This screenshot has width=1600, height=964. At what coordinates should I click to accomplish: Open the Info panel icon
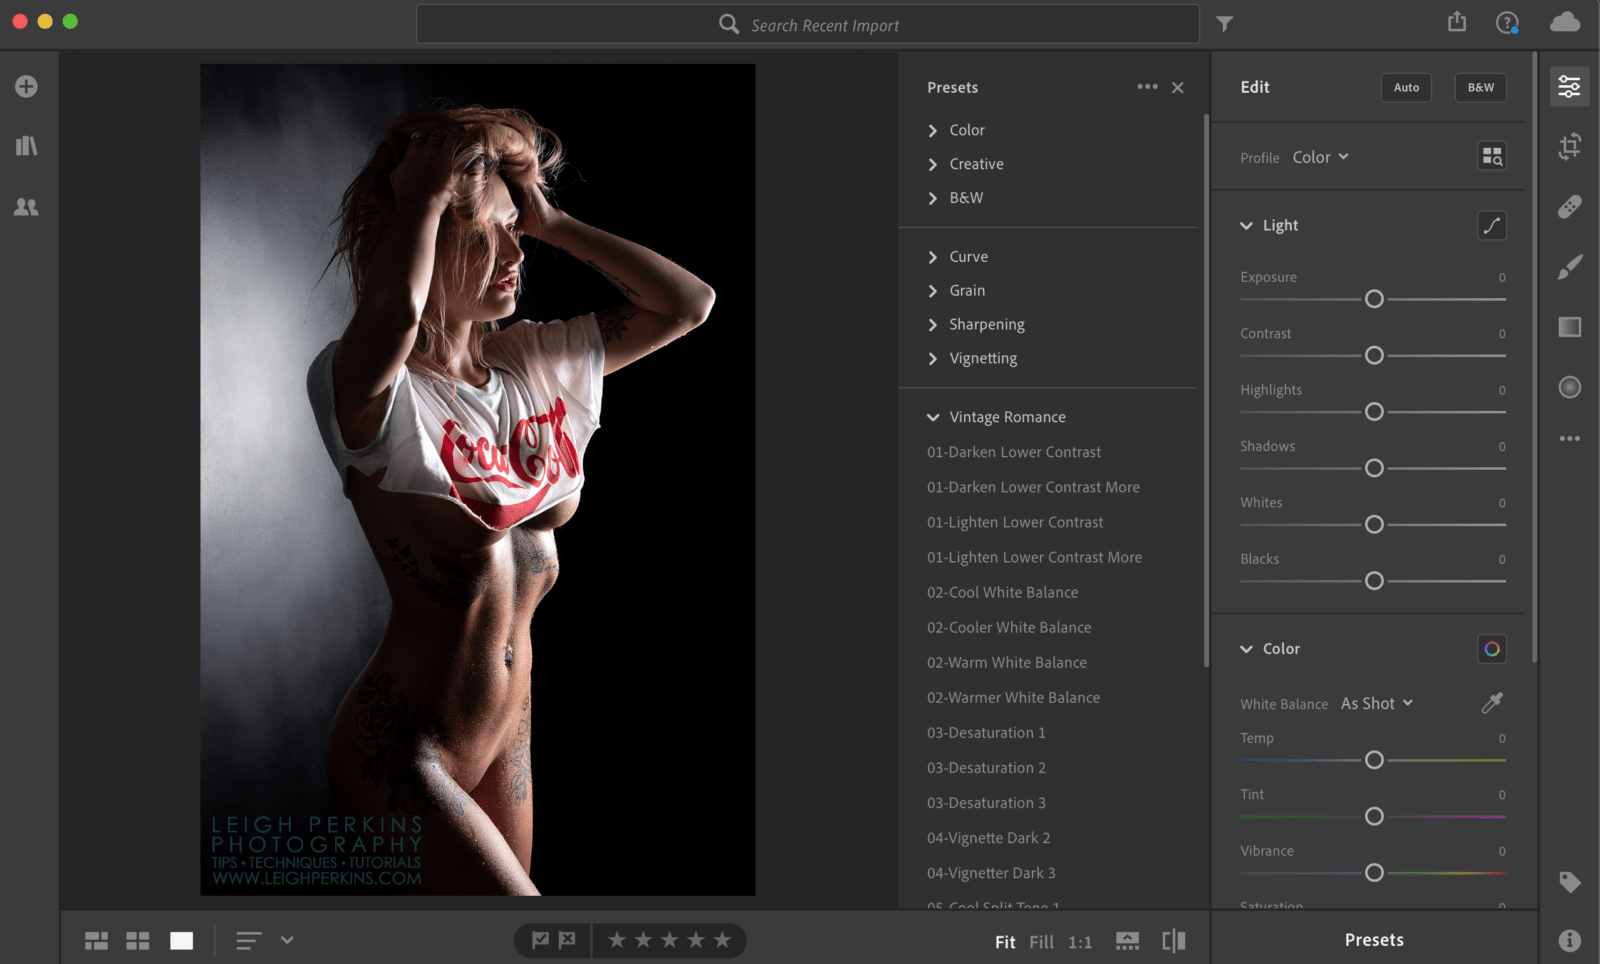pyautogui.click(x=1569, y=940)
